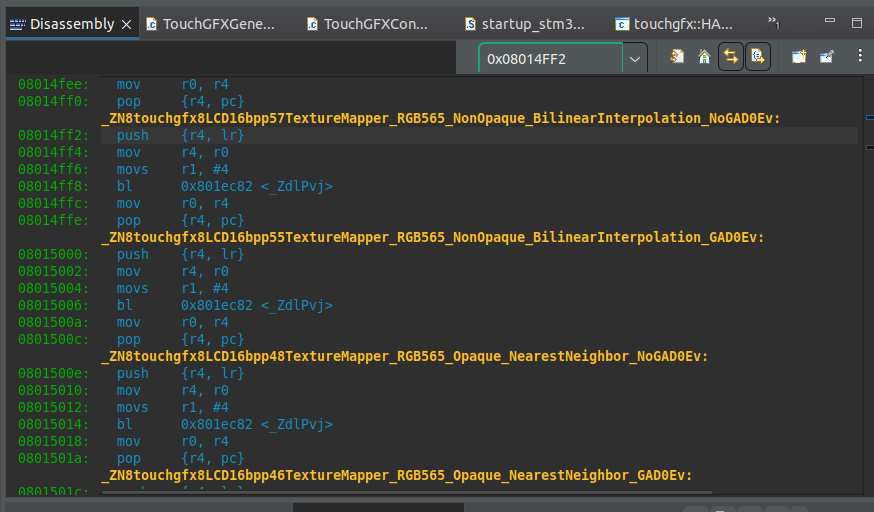Click the blue marker in the overview ruler

(x=870, y=118)
